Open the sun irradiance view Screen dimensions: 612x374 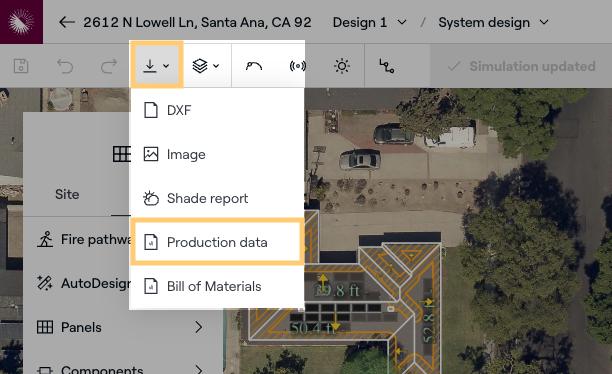click(342, 66)
